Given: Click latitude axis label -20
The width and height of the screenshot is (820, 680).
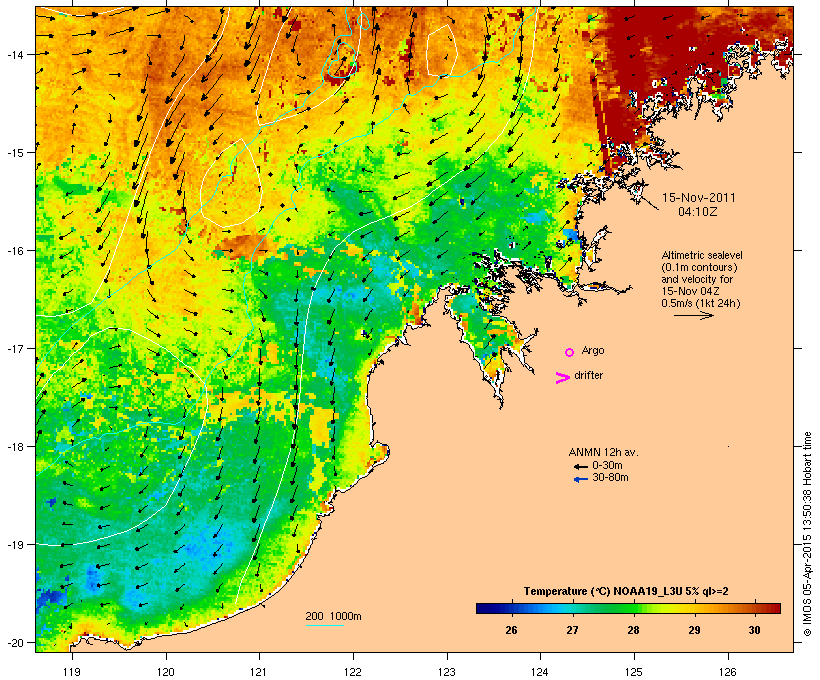Looking at the screenshot, I should [15, 642].
